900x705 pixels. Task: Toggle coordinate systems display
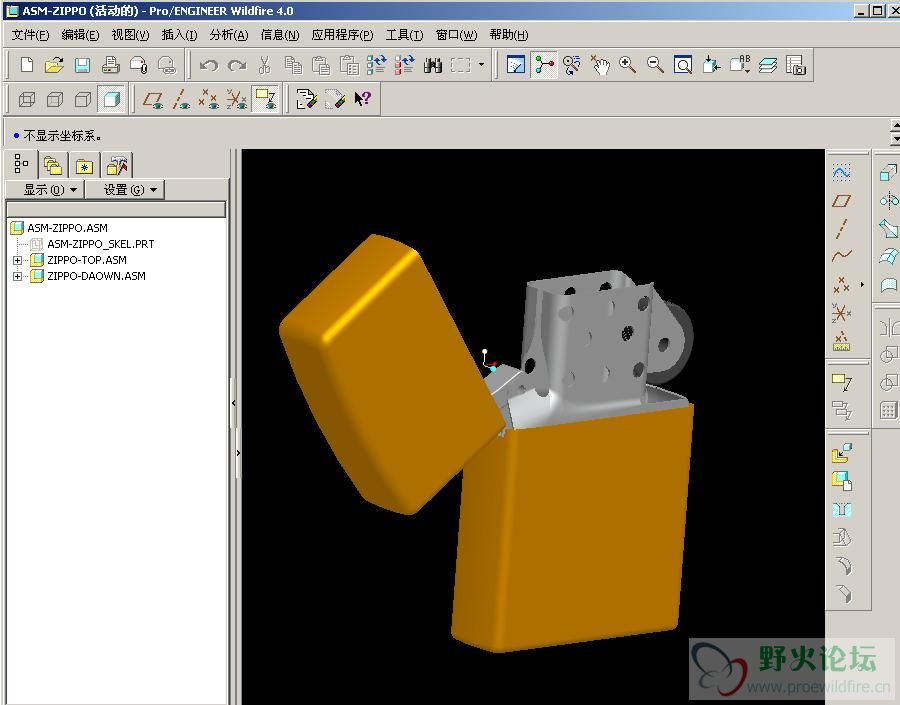[x=236, y=100]
